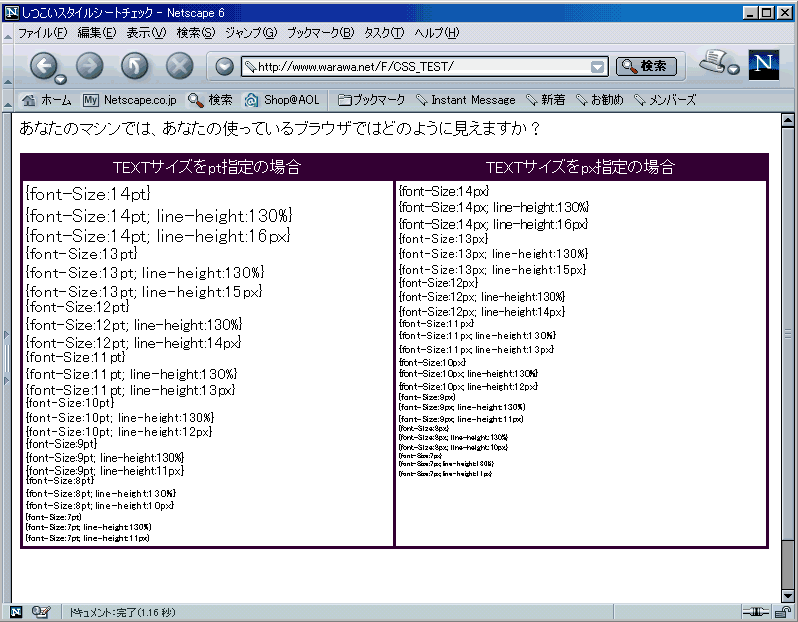Click the Netscape N icon in title bar
Viewport: 798px width, 622px height.
click(11, 12)
